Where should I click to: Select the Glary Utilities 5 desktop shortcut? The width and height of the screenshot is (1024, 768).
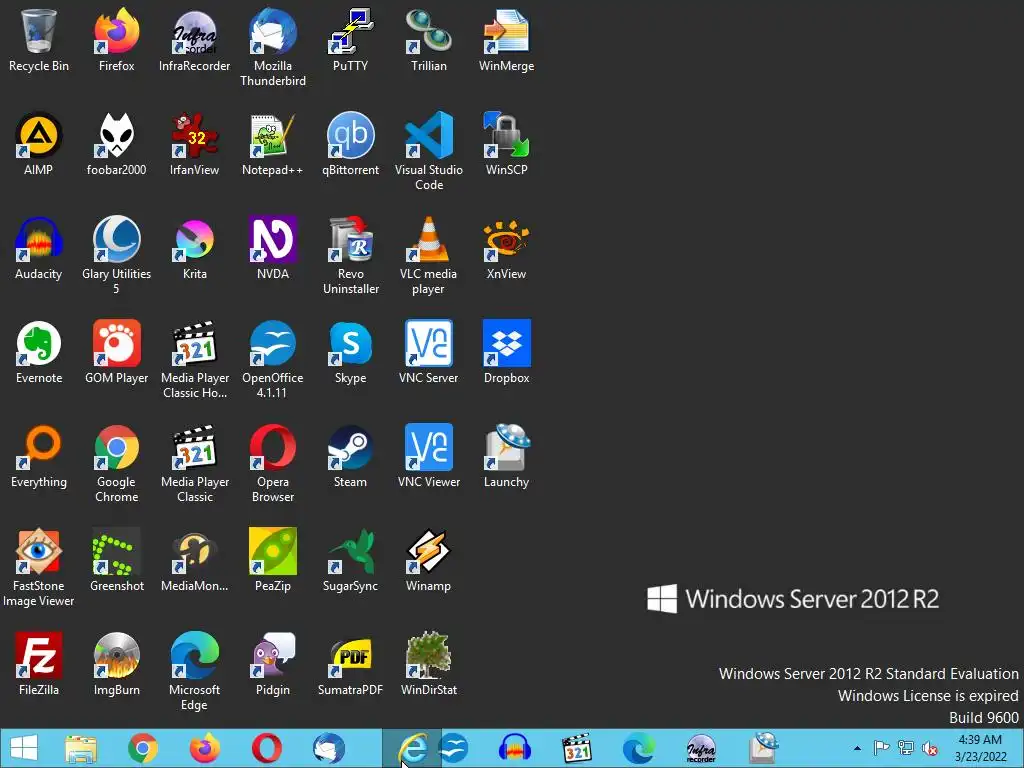click(116, 255)
